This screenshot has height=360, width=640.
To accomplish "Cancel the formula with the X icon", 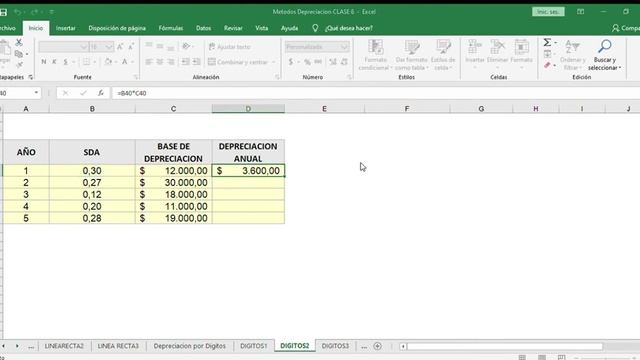I will (x=65, y=93).
